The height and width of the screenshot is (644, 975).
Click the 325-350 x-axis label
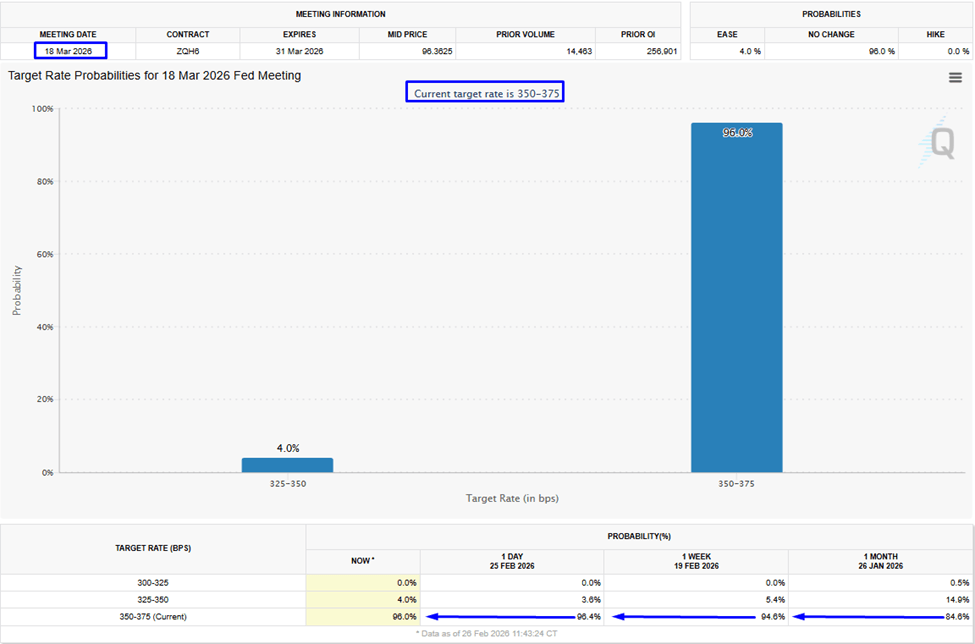click(287, 483)
